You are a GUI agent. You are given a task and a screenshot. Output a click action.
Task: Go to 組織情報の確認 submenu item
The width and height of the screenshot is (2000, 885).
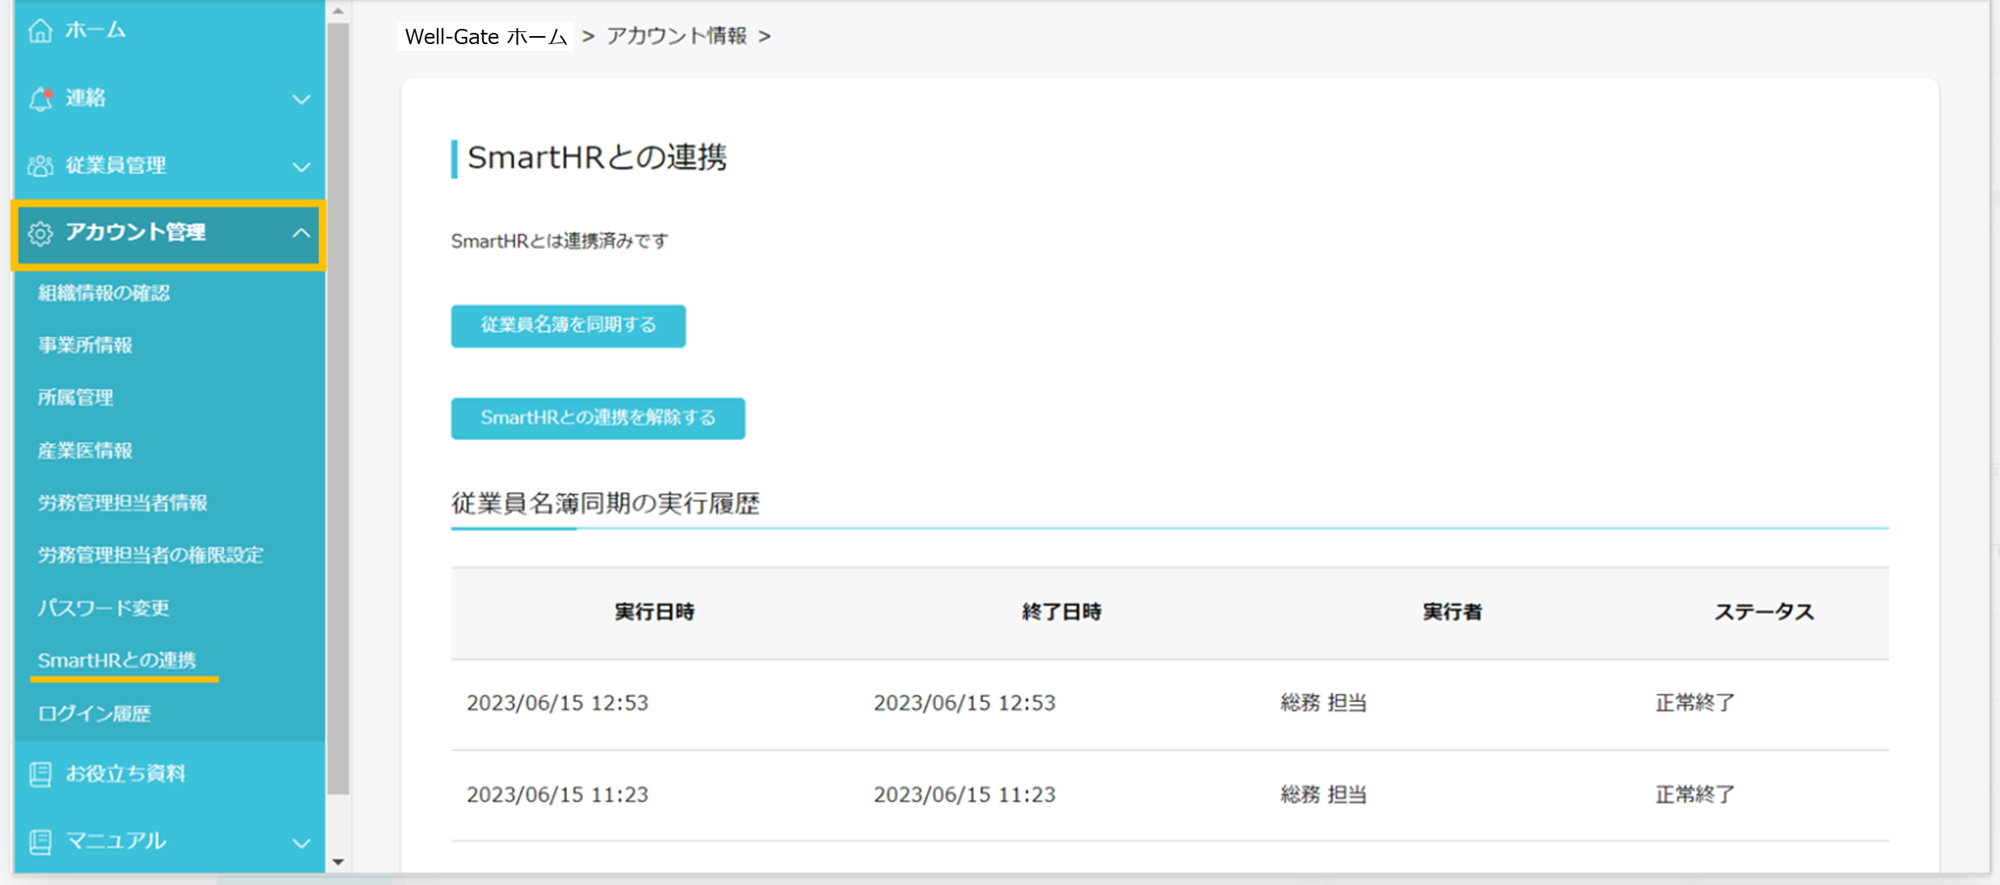pos(104,293)
